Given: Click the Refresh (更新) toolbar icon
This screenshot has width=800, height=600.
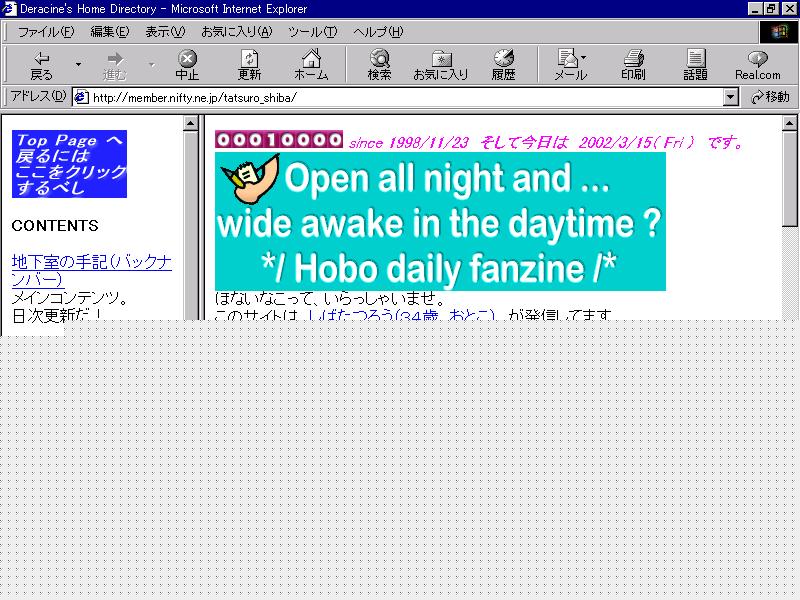Looking at the screenshot, I should tap(249, 64).
